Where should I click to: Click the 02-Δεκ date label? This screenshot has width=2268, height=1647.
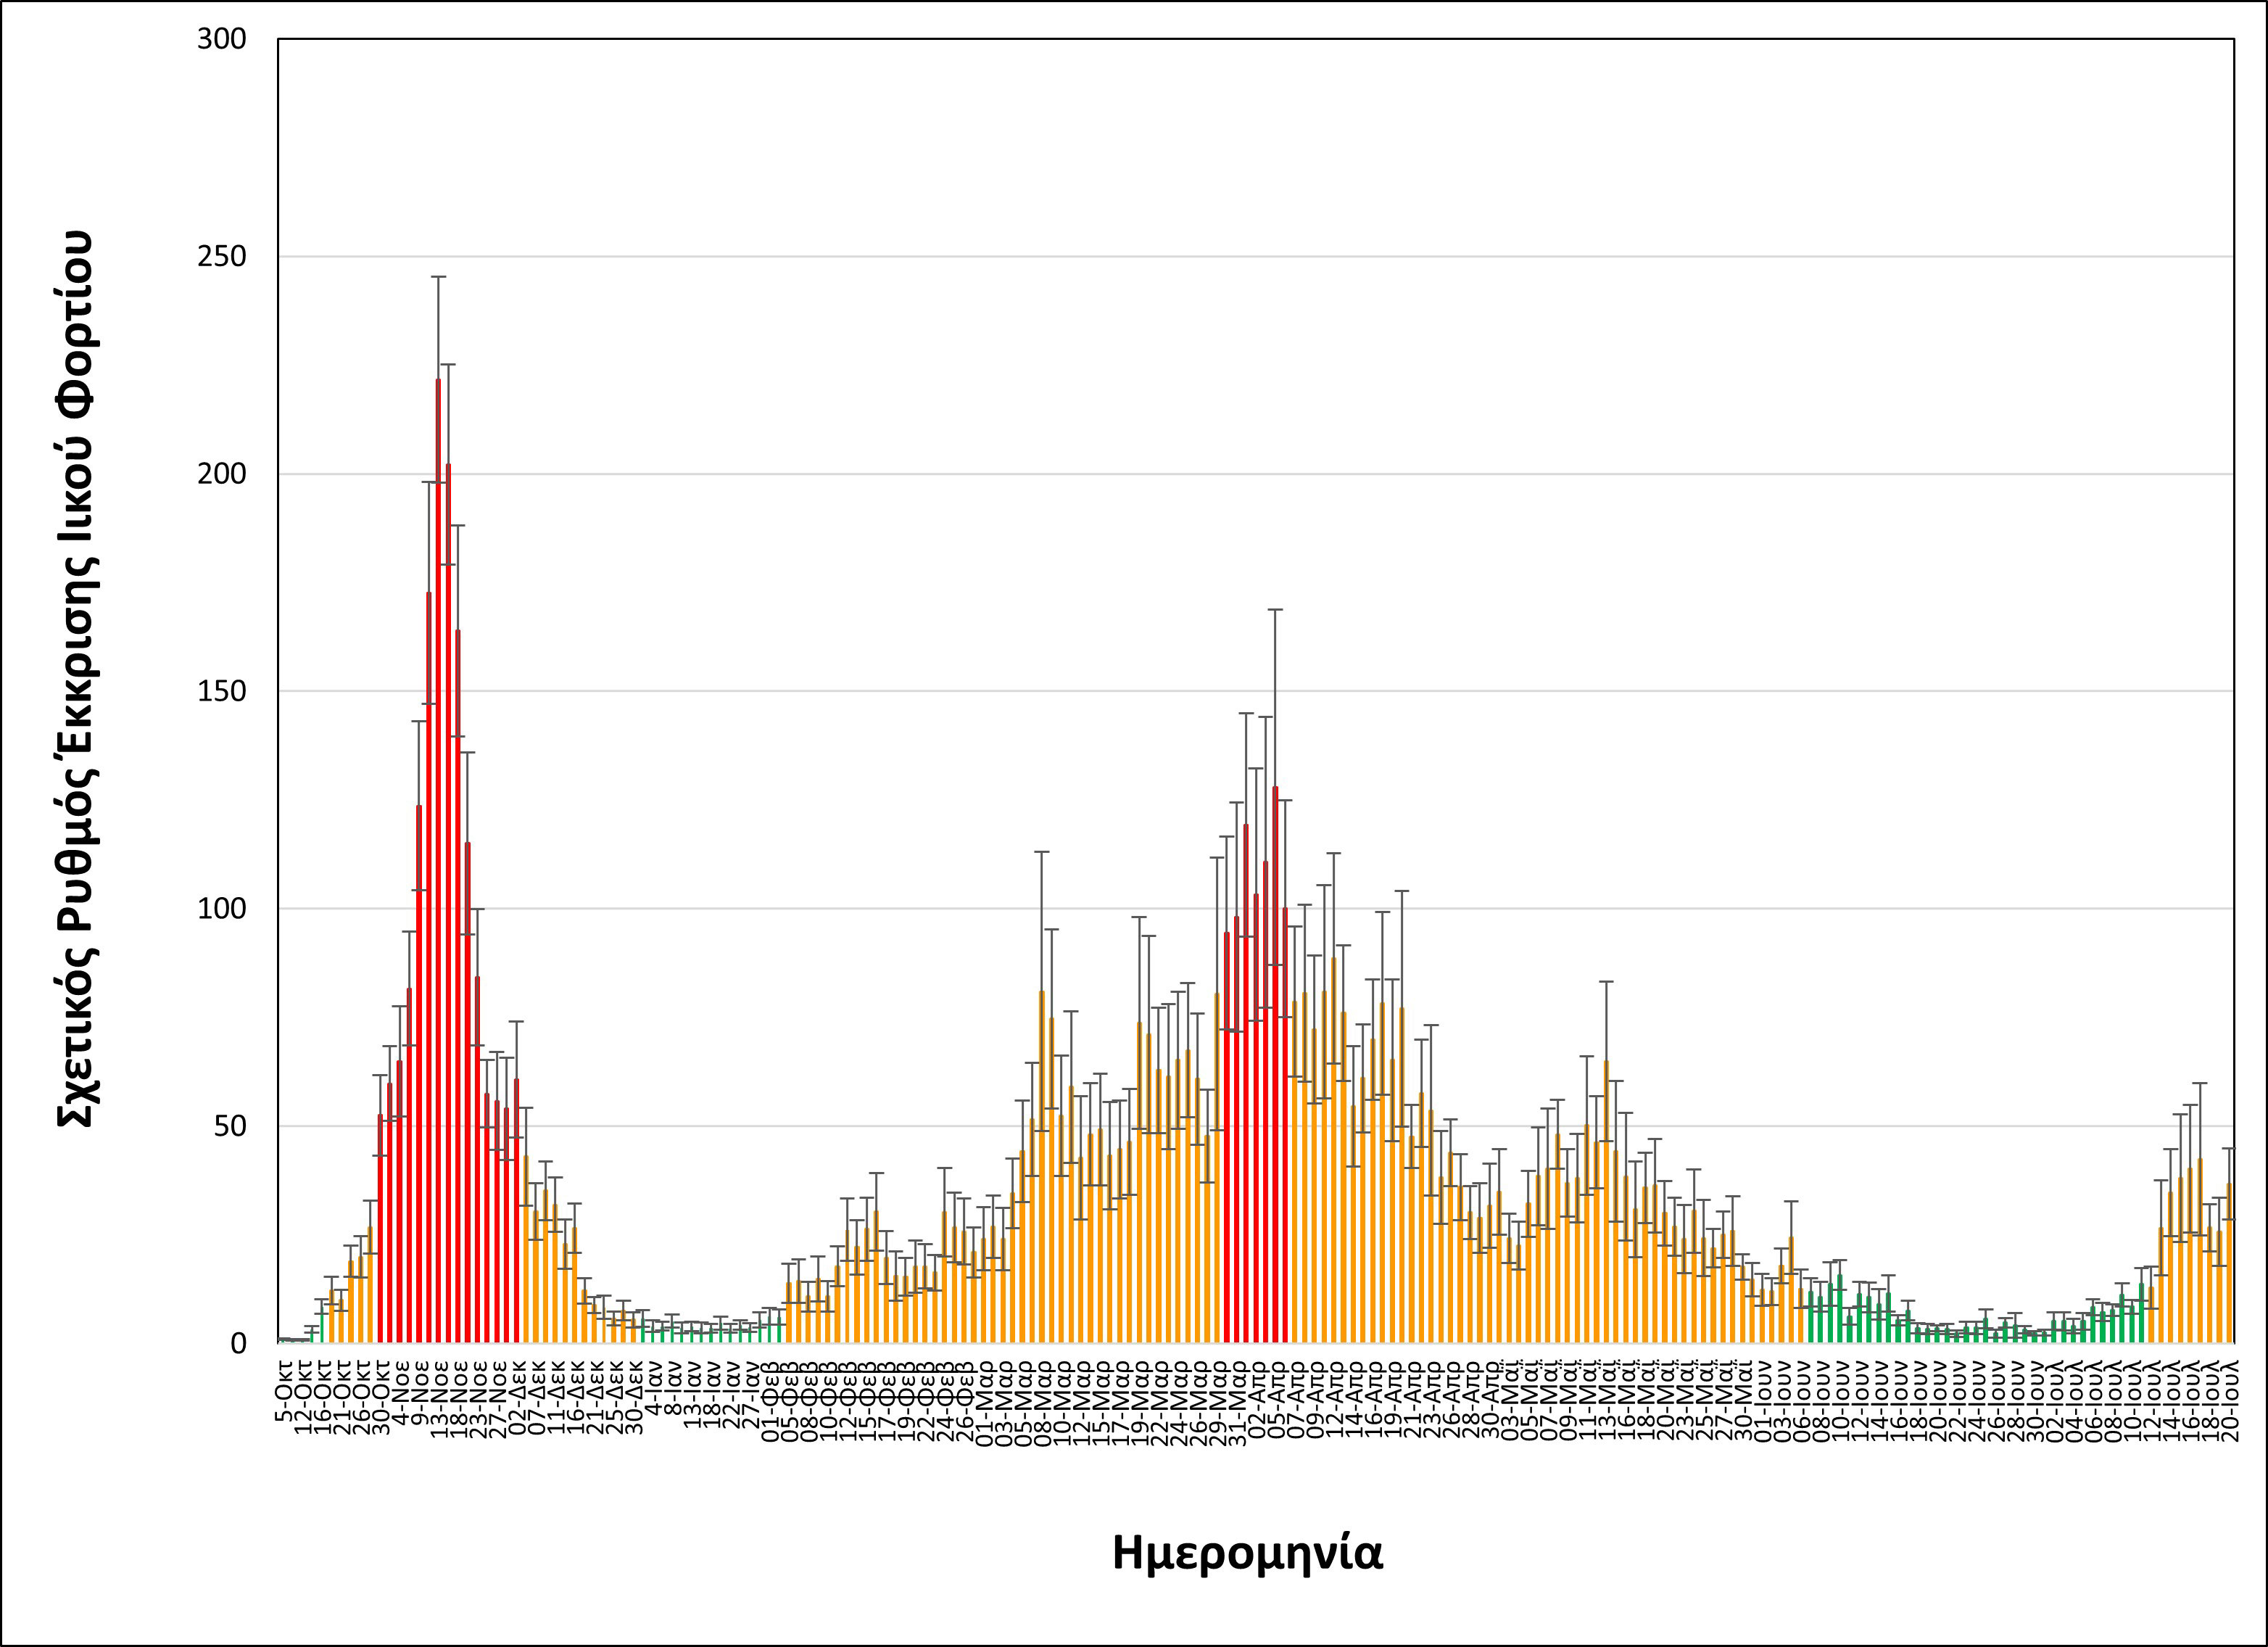click(518, 1397)
